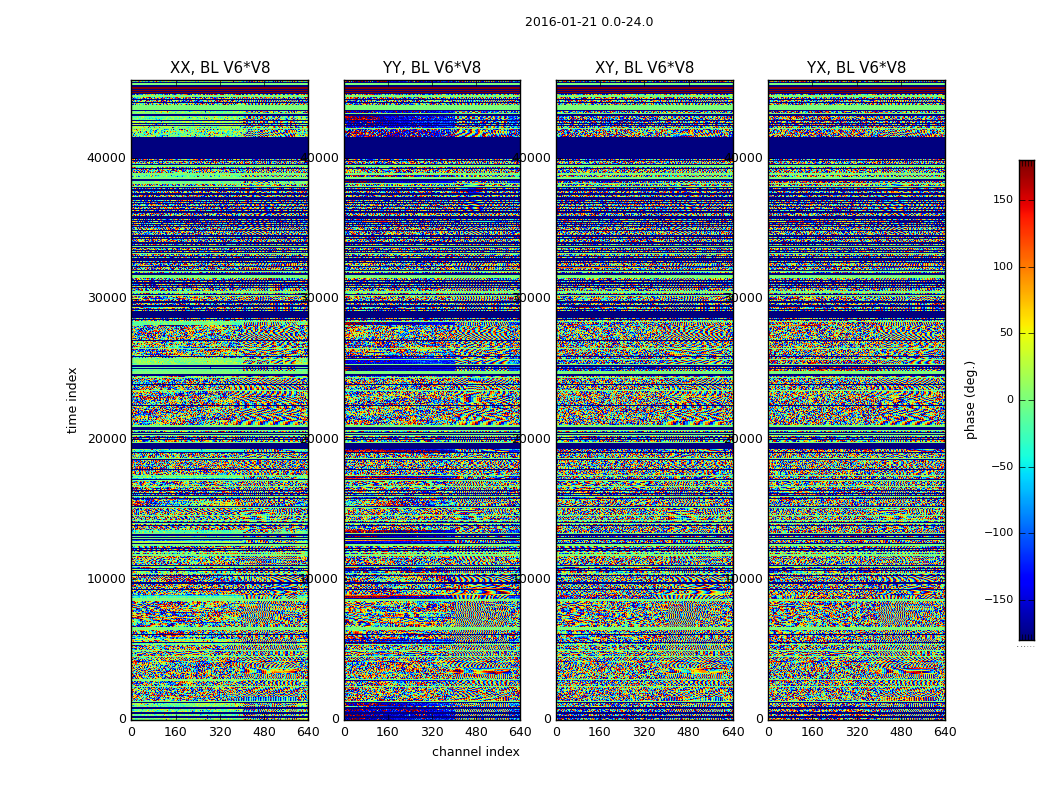The height and width of the screenshot is (800, 1050).
Task: Click the 10000 y-tick label of XX panel
Action: coord(106,578)
